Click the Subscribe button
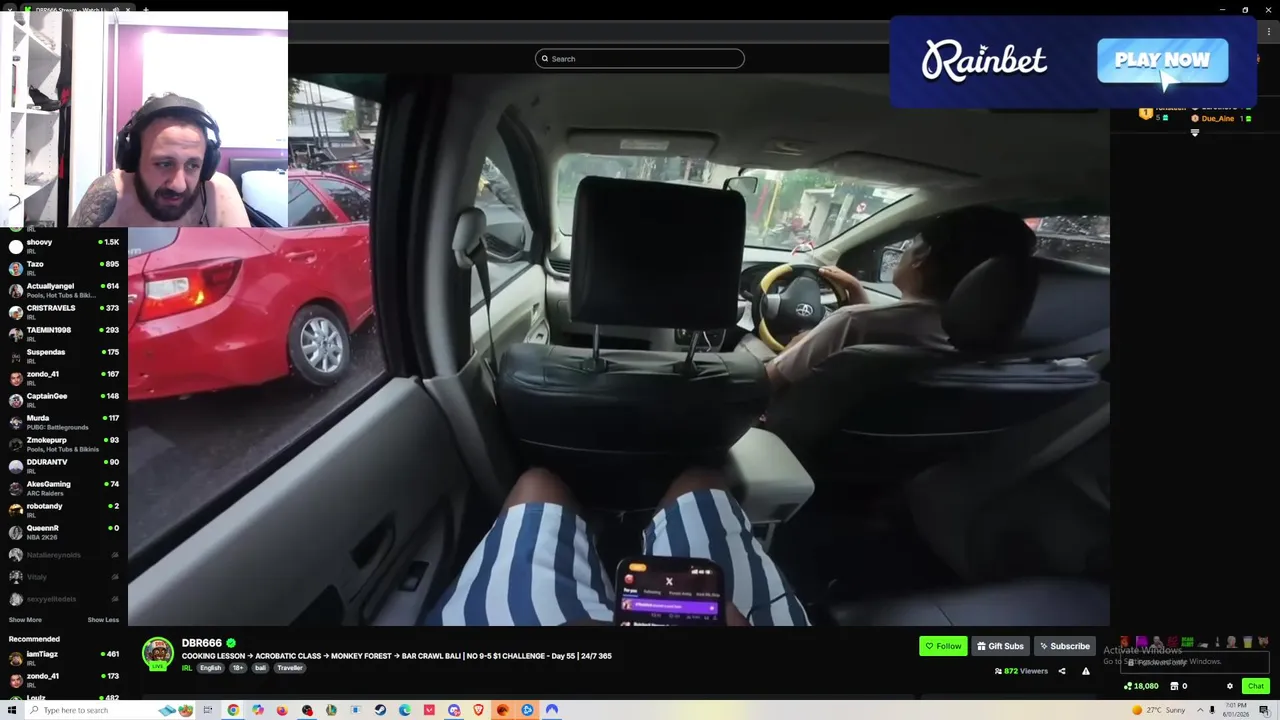Image resolution: width=1280 pixels, height=720 pixels. (1064, 646)
